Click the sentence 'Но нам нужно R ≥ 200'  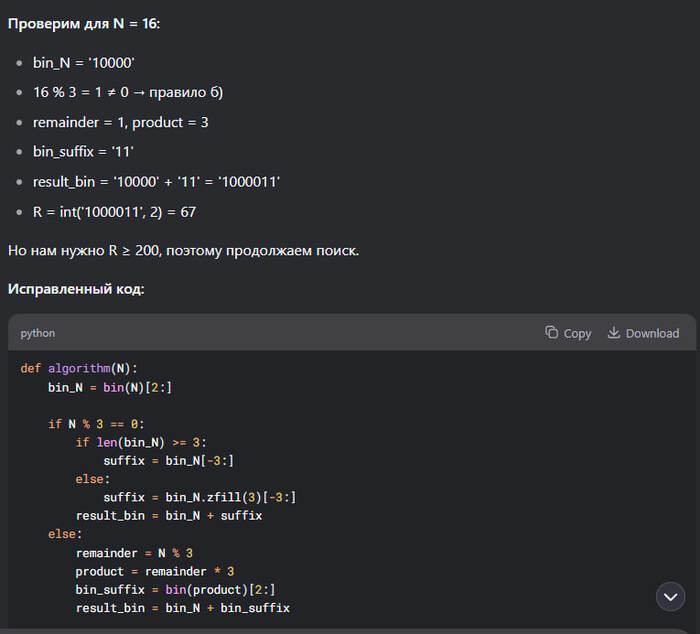coord(183,249)
